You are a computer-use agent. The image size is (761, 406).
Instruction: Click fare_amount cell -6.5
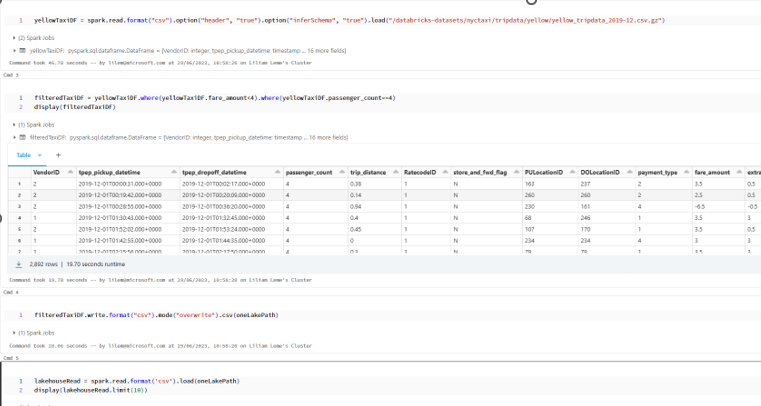click(700, 207)
